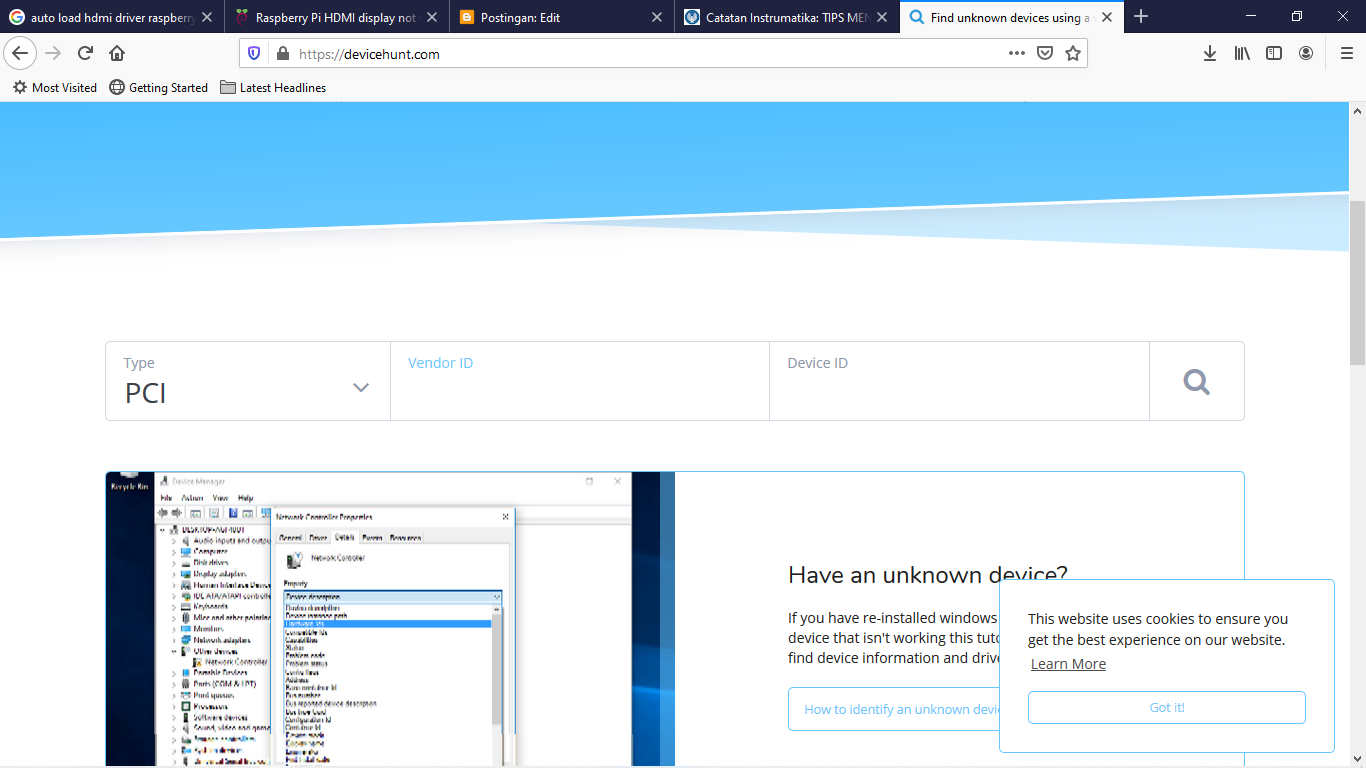Viewport: 1366px width, 768px height.
Task: Open Firefox account menu
Action: [x=1306, y=53]
